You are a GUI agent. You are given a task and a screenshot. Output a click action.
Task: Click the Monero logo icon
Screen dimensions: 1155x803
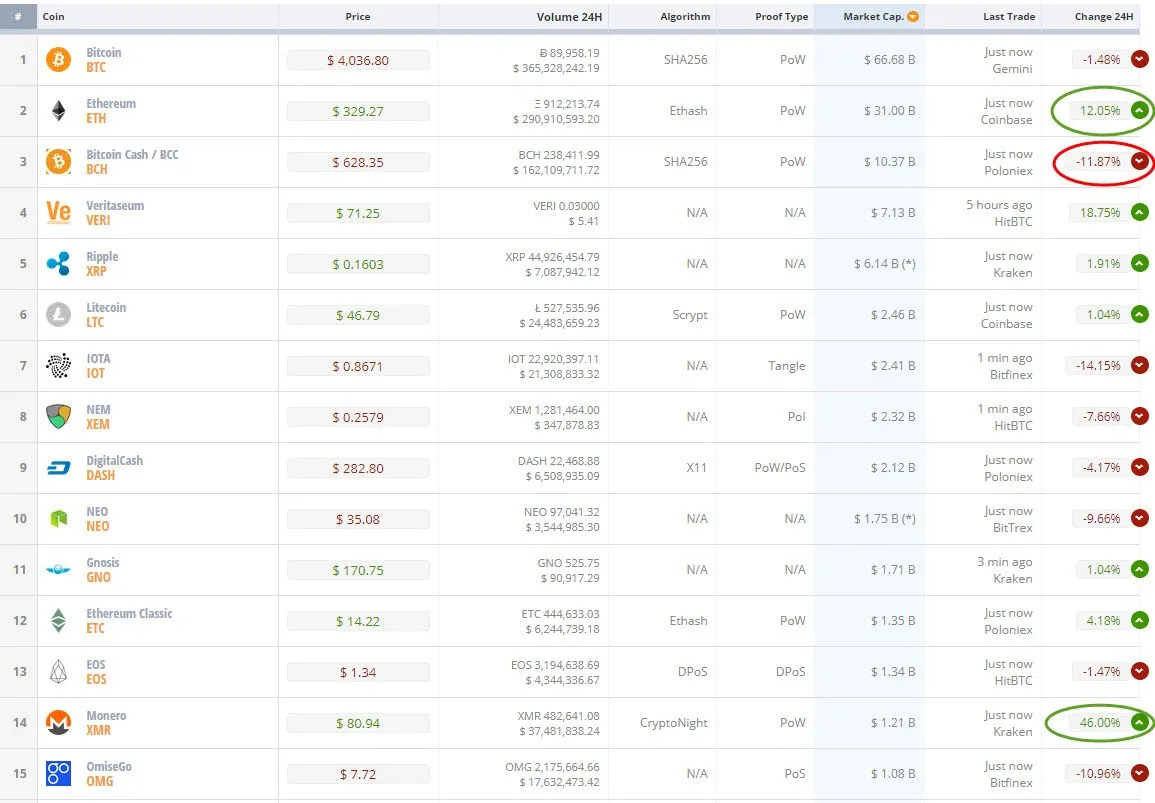[x=58, y=722]
